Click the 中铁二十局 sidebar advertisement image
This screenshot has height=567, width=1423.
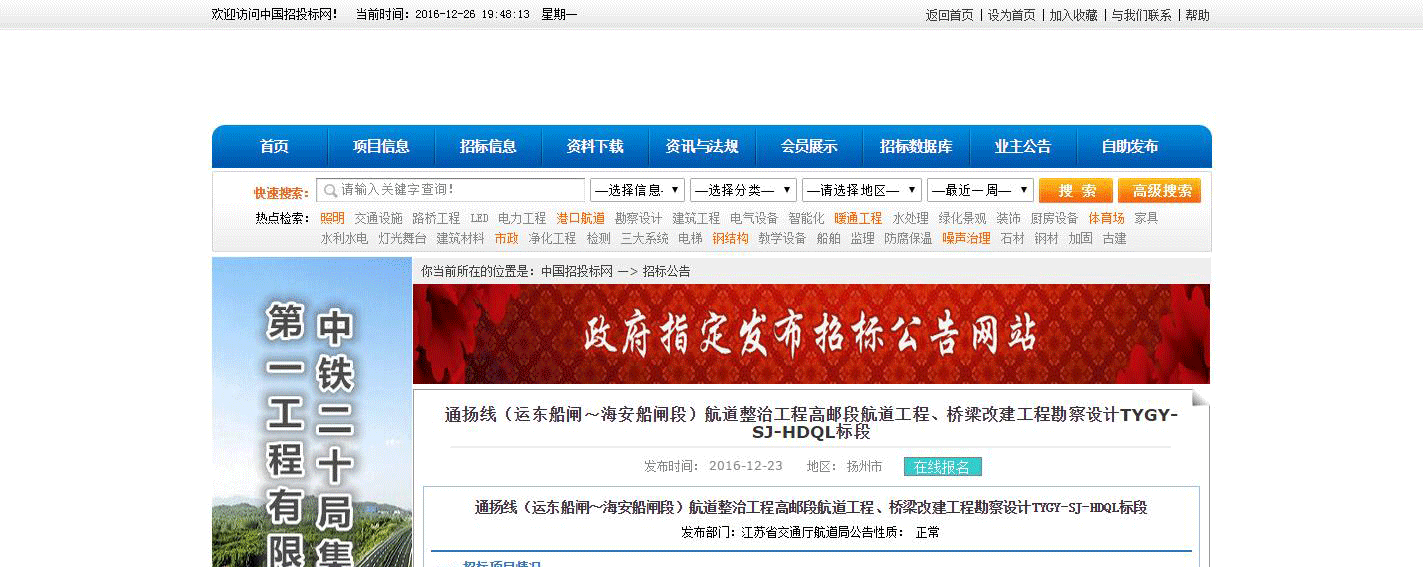(x=312, y=412)
